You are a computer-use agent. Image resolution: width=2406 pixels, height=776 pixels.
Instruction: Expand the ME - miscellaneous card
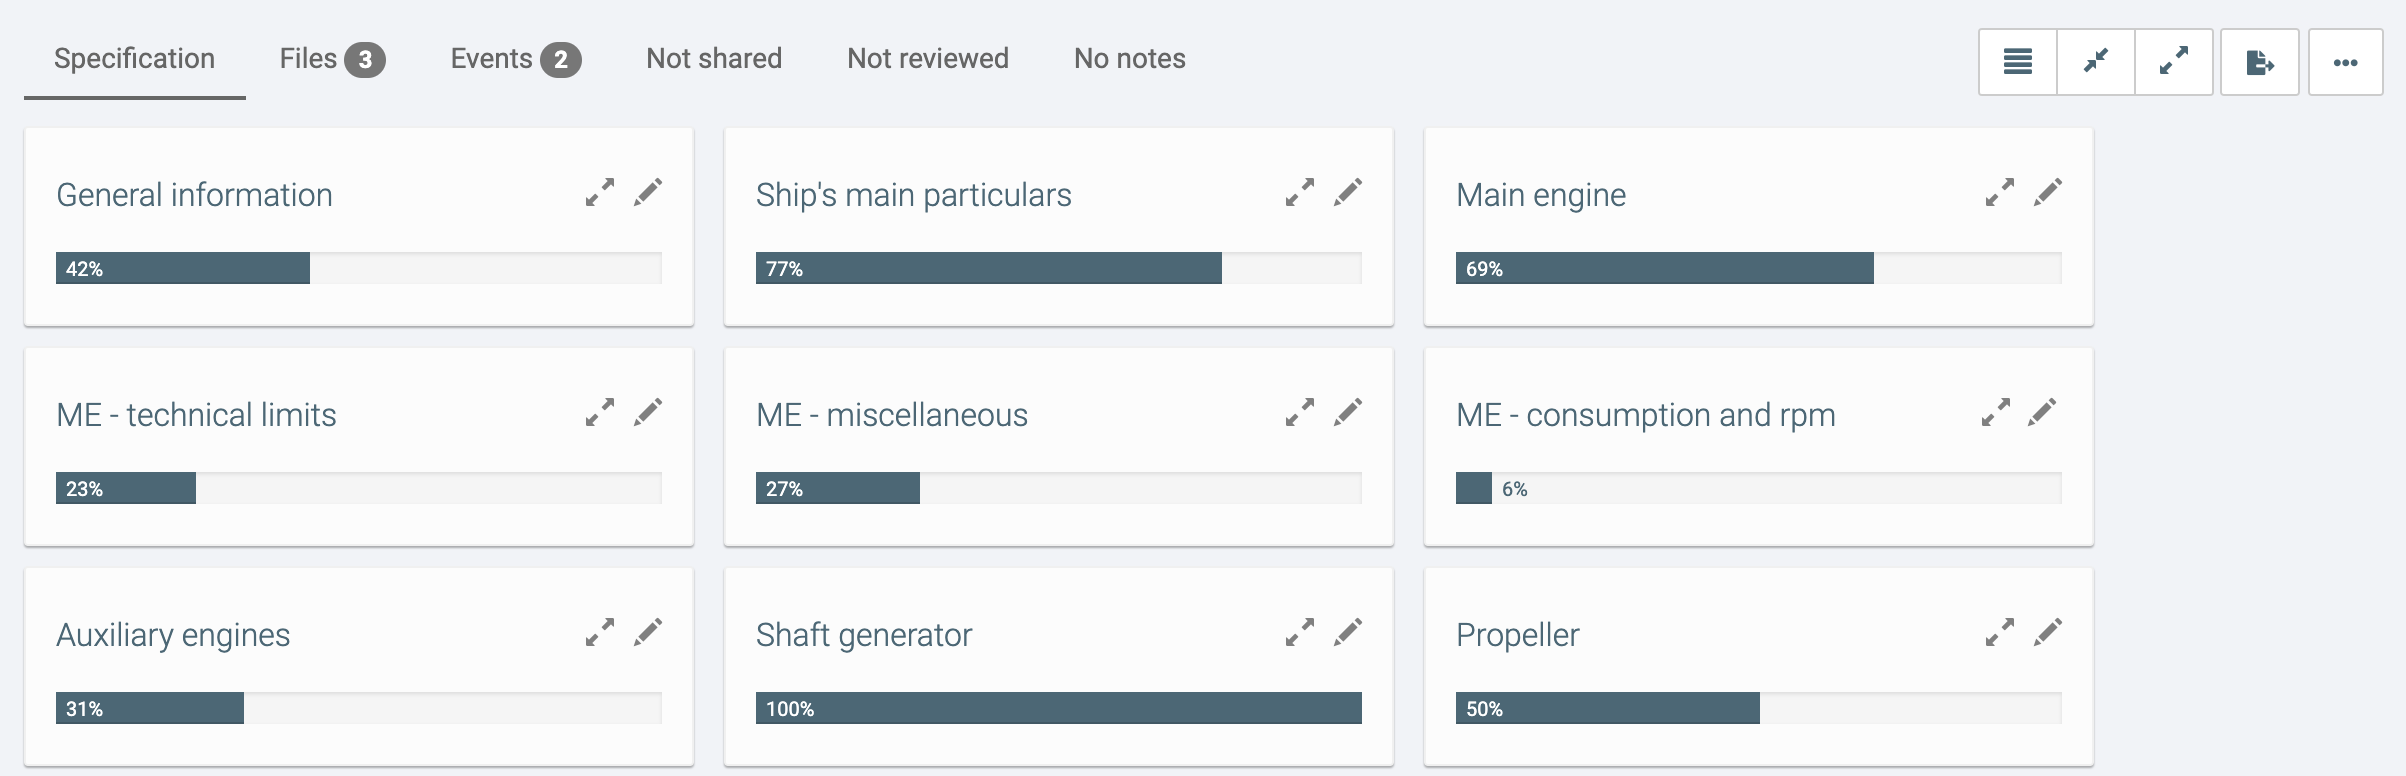click(x=1300, y=412)
